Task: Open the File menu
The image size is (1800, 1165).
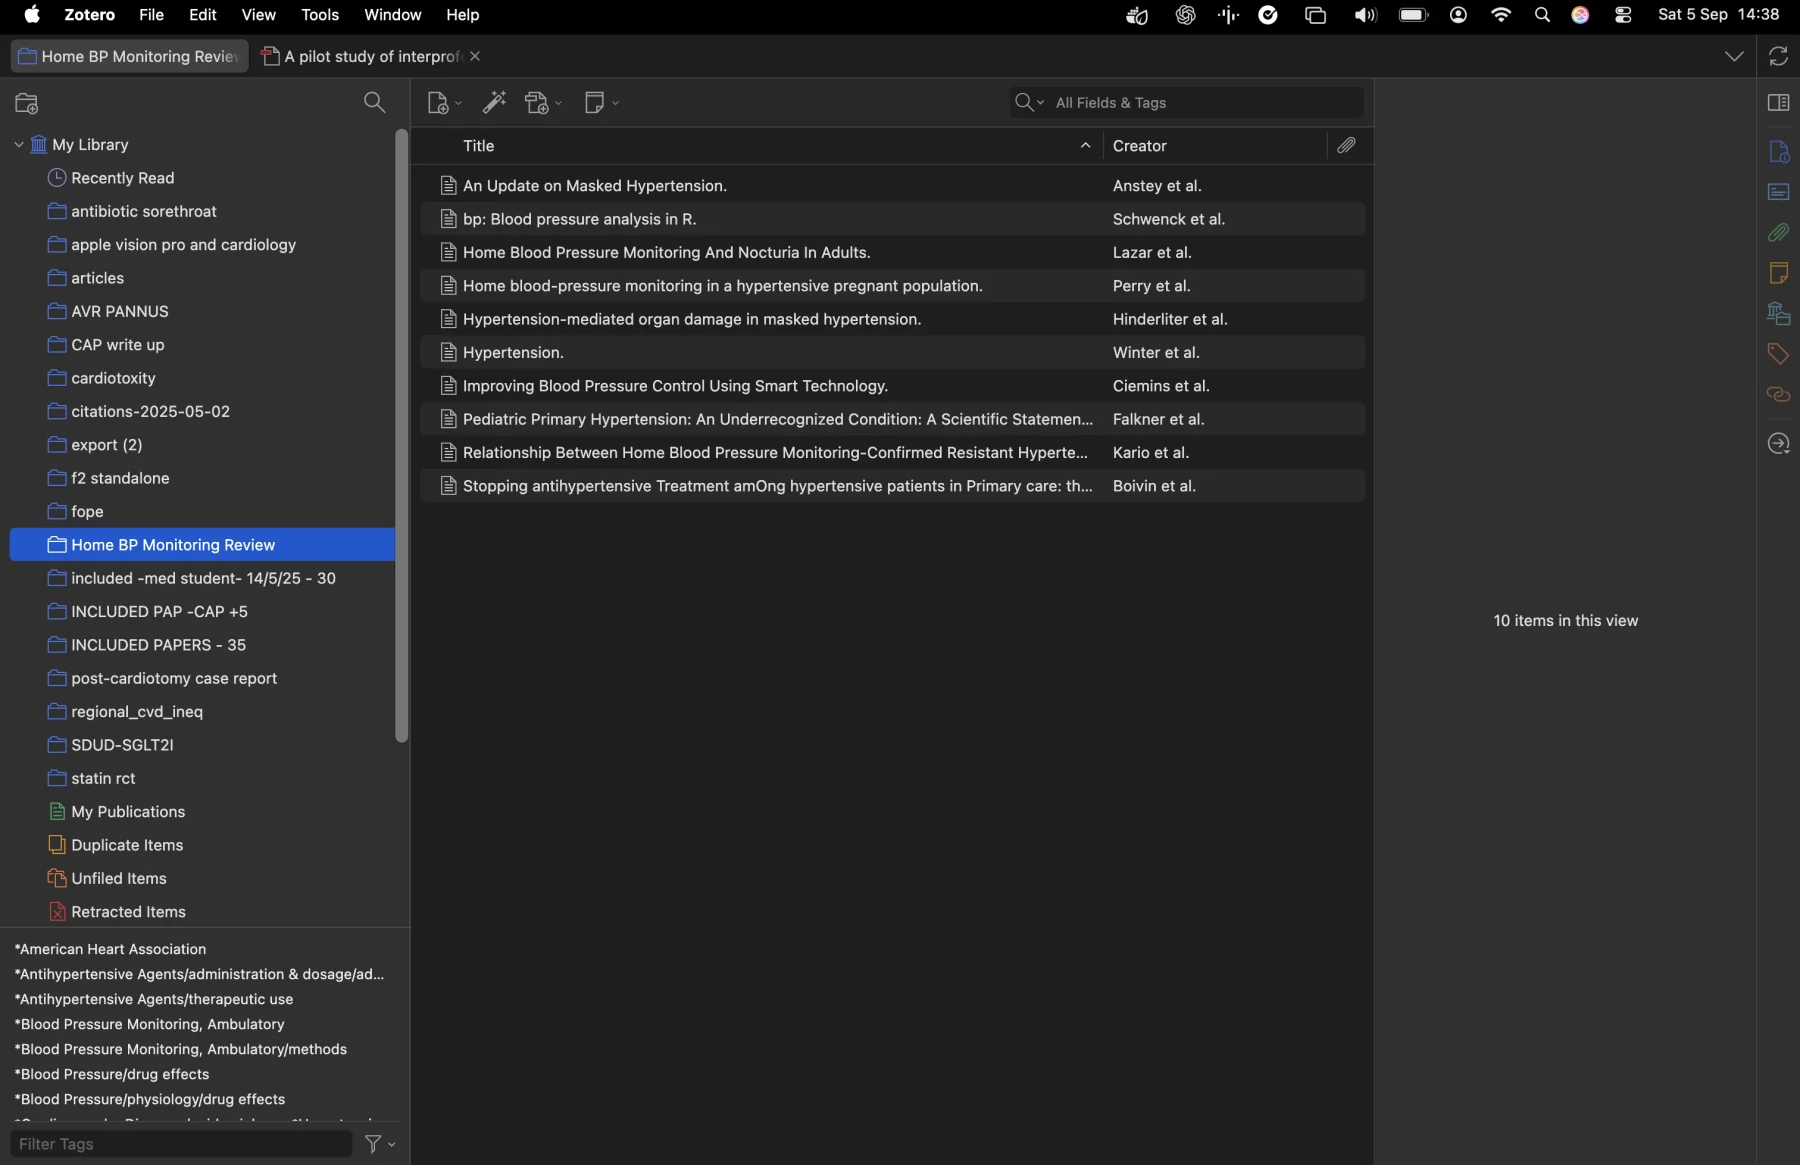Action: (x=151, y=15)
